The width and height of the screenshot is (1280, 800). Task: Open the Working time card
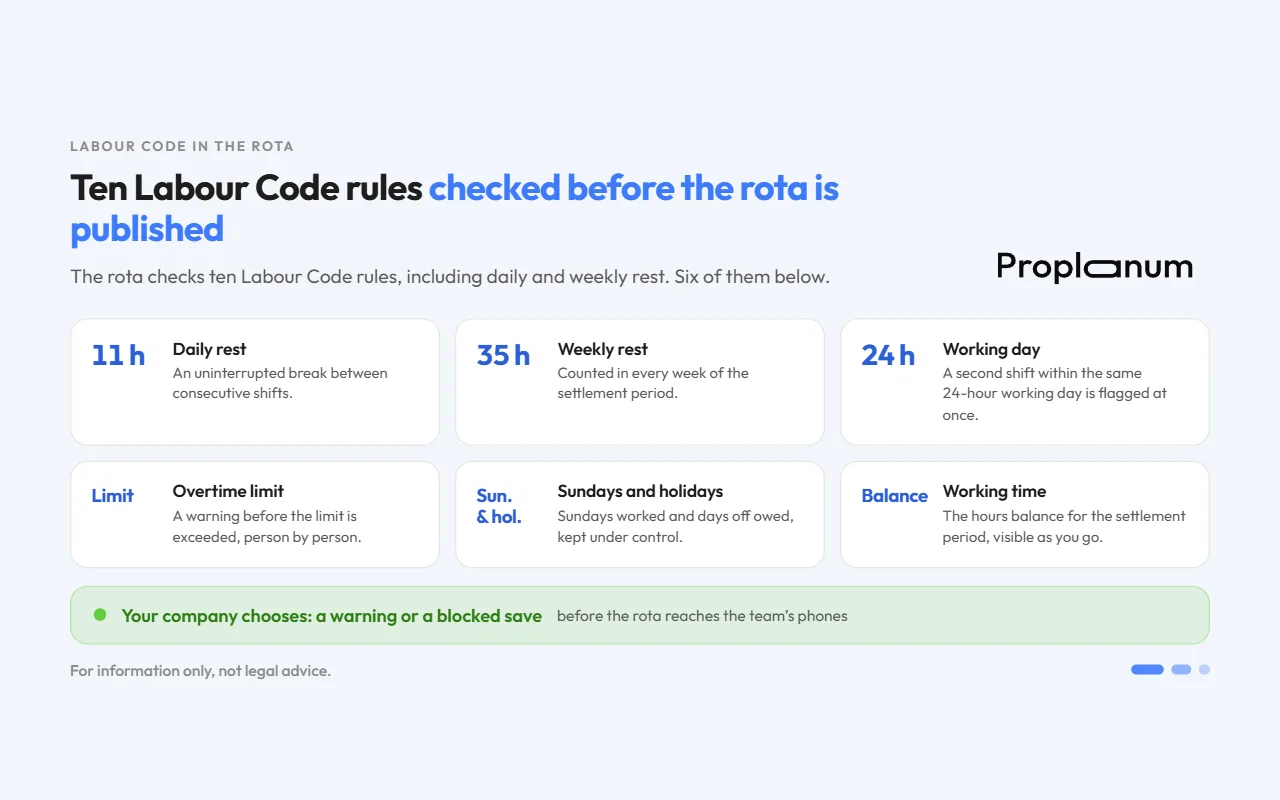pyautogui.click(x=1025, y=514)
